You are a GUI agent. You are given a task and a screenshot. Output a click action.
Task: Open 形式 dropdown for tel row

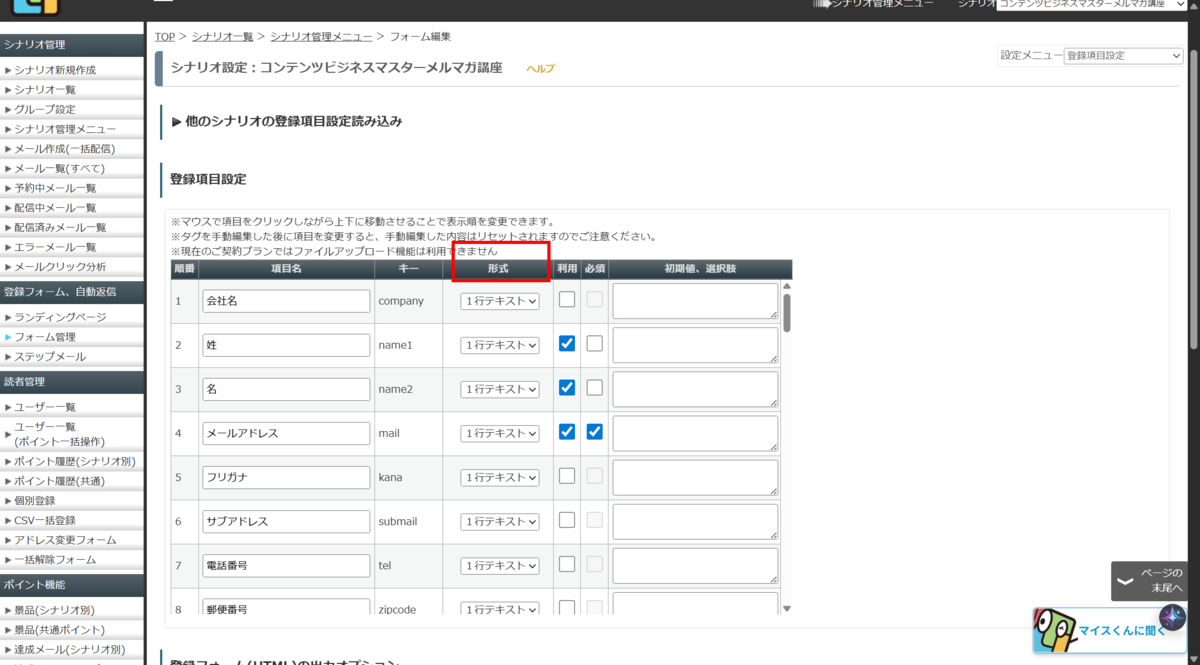500,565
